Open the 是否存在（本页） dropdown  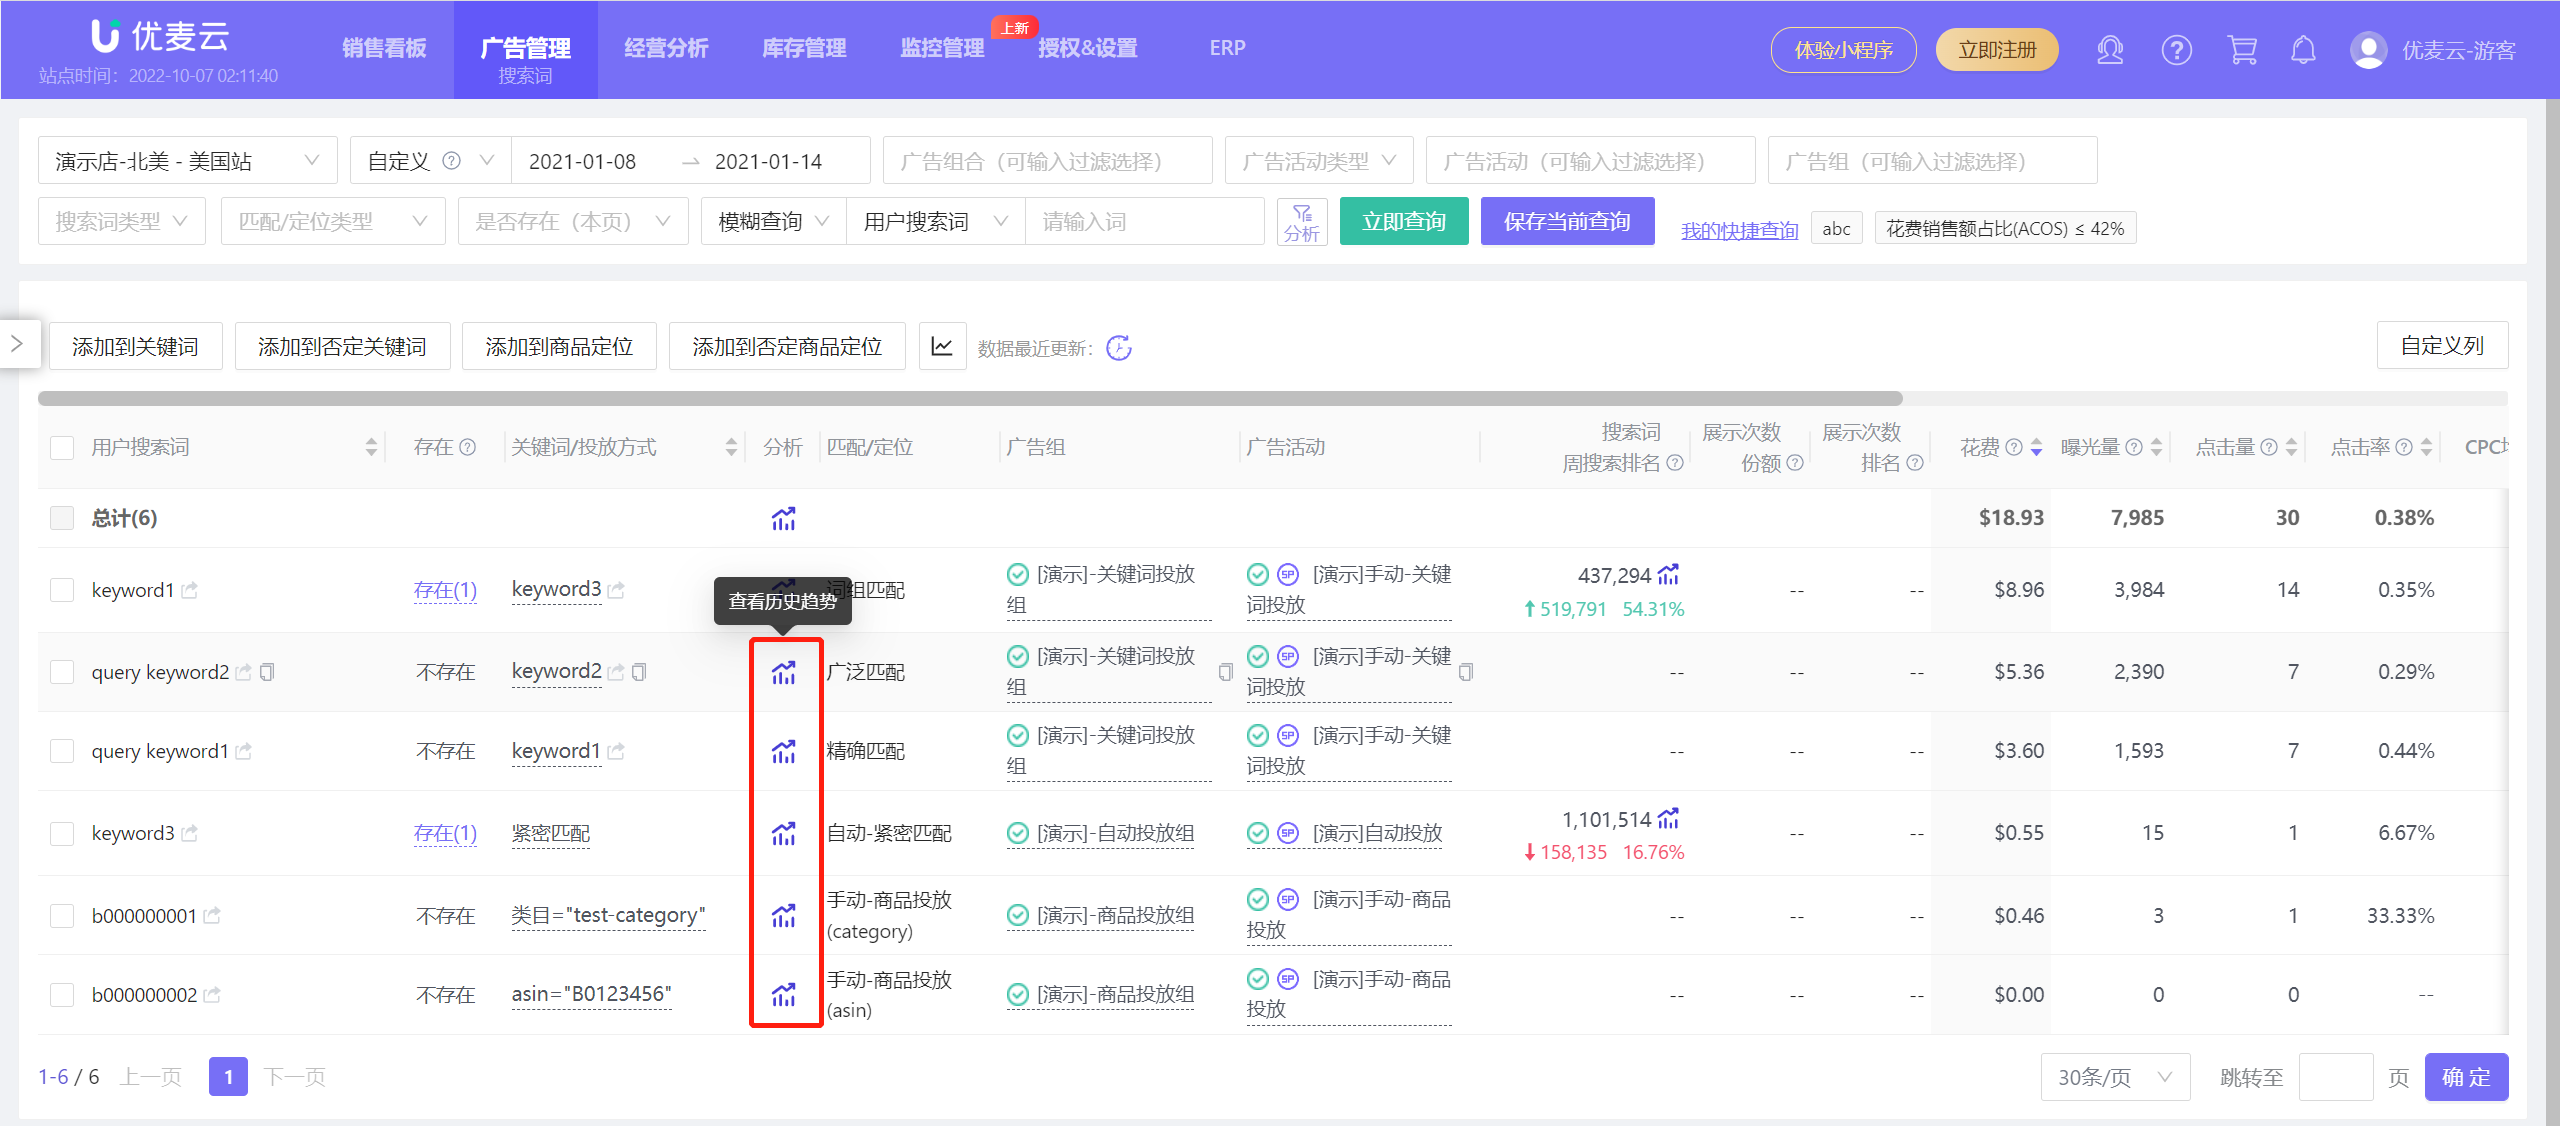click(x=573, y=222)
